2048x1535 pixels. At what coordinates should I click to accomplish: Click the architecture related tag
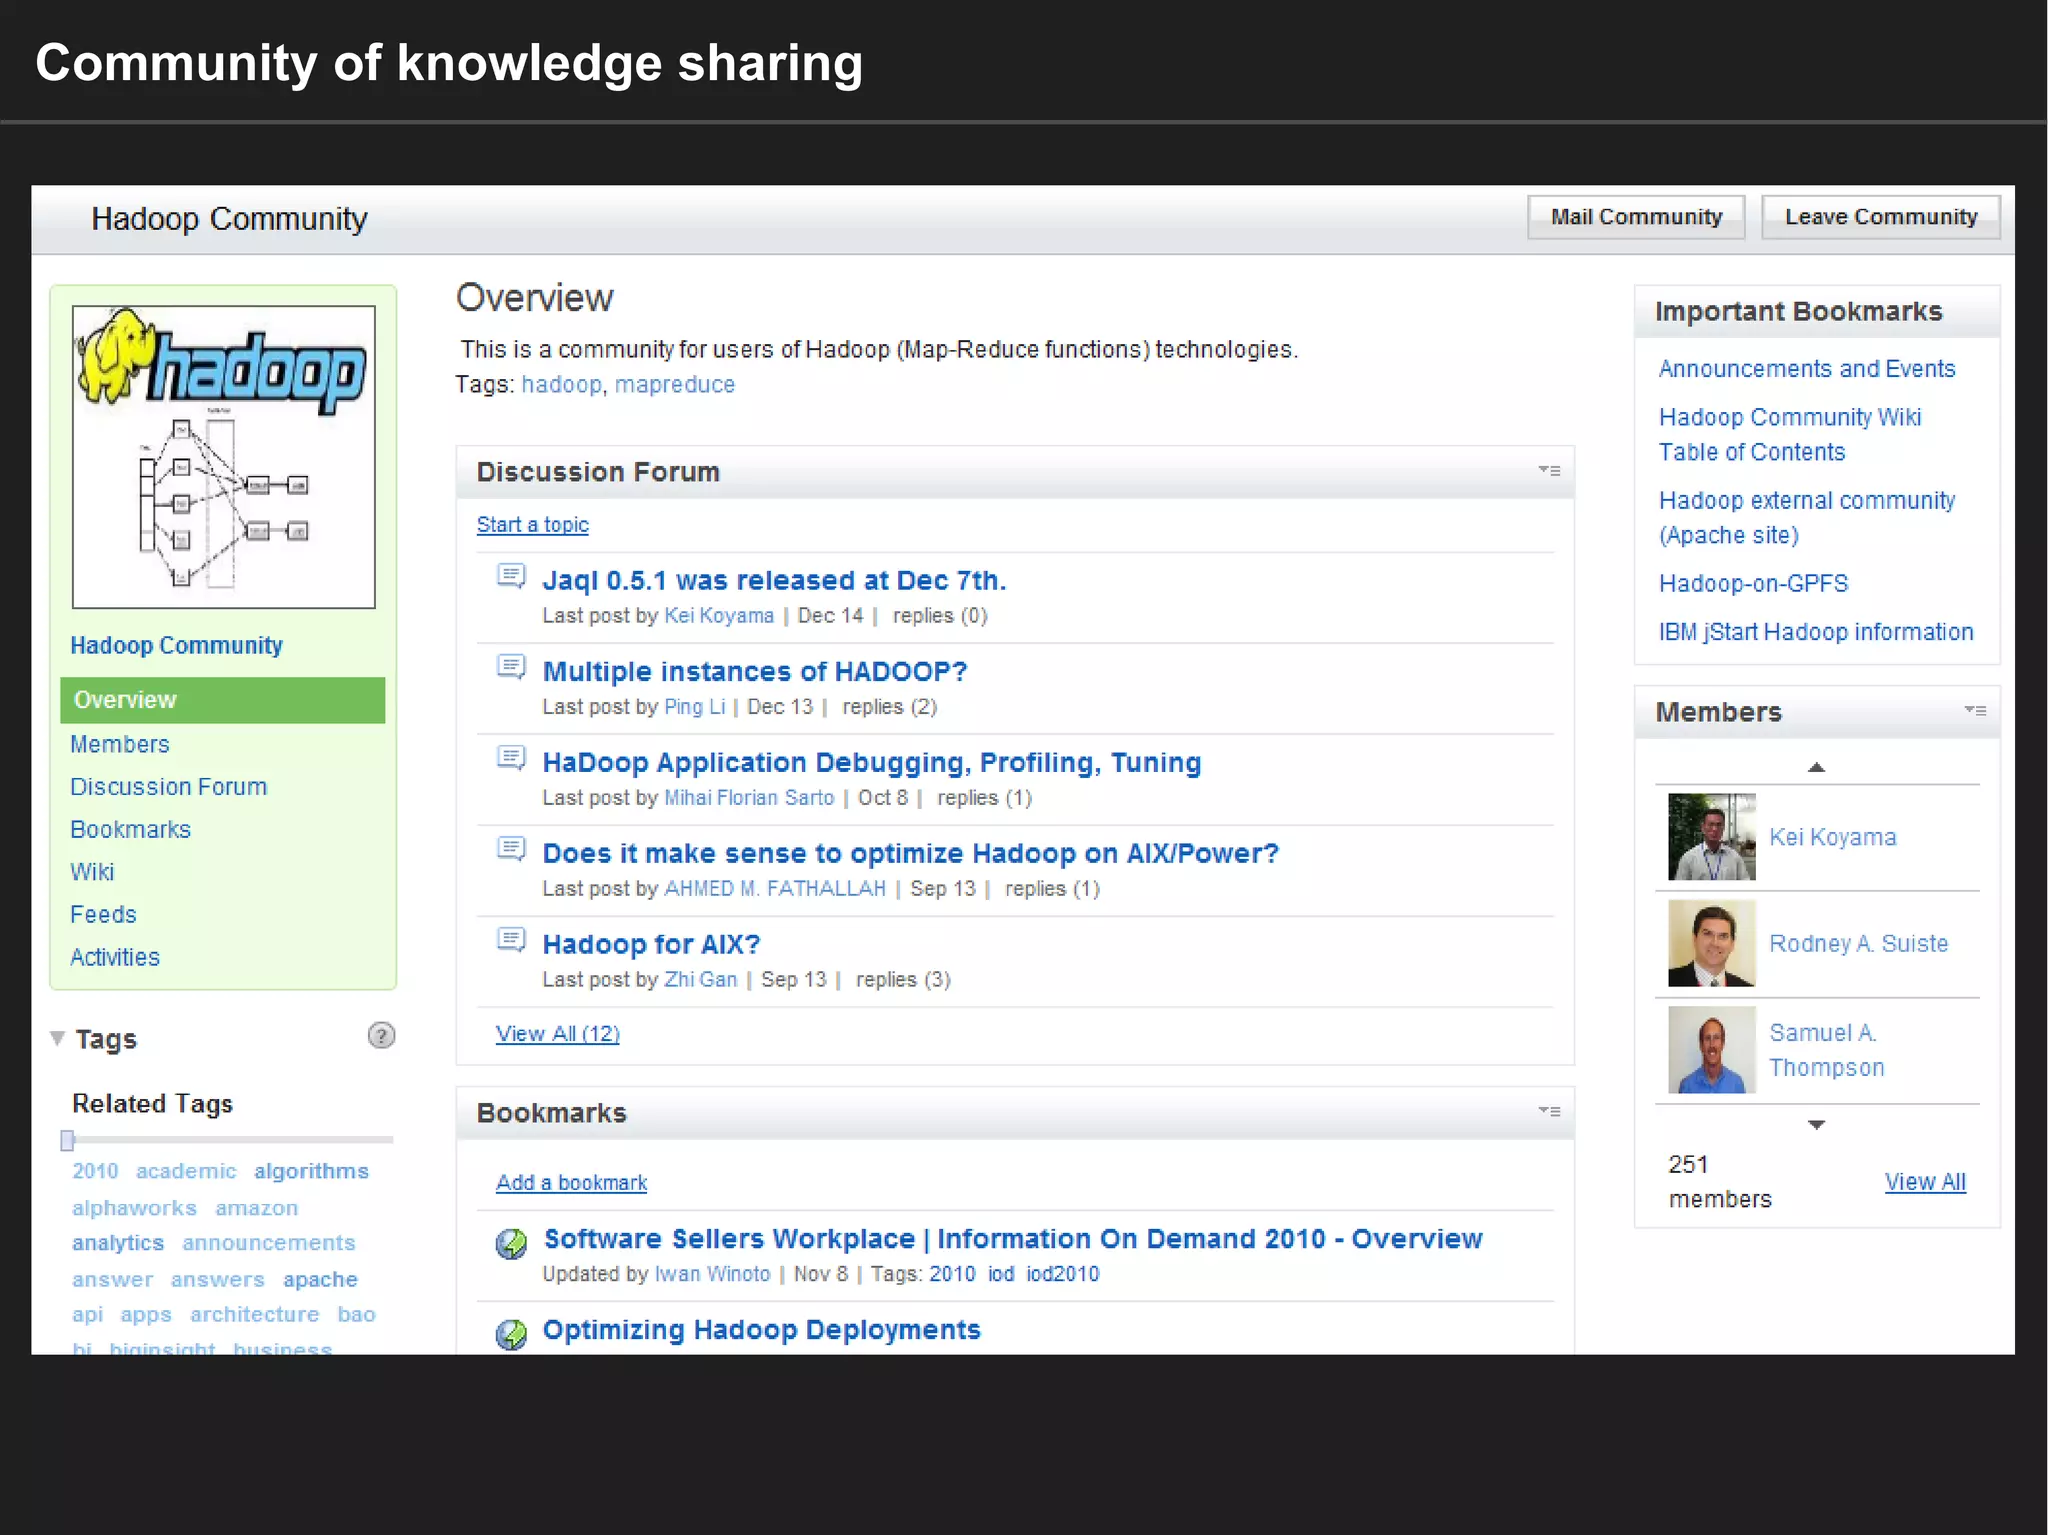pos(255,1315)
